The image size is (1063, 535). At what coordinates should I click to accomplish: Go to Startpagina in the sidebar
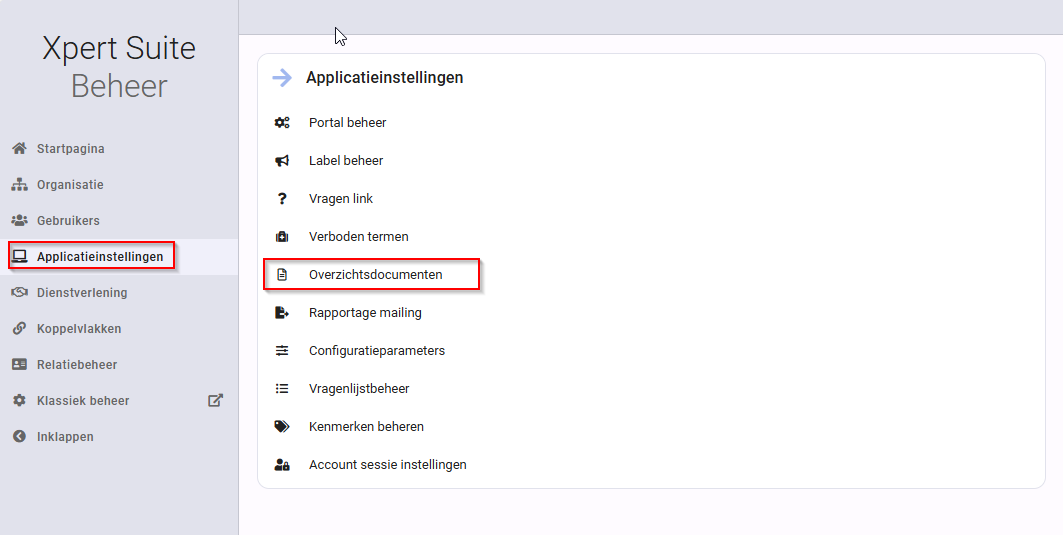coord(71,148)
